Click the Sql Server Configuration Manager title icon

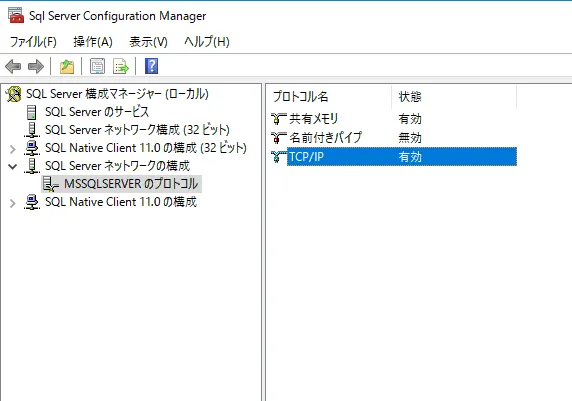click(x=16, y=15)
